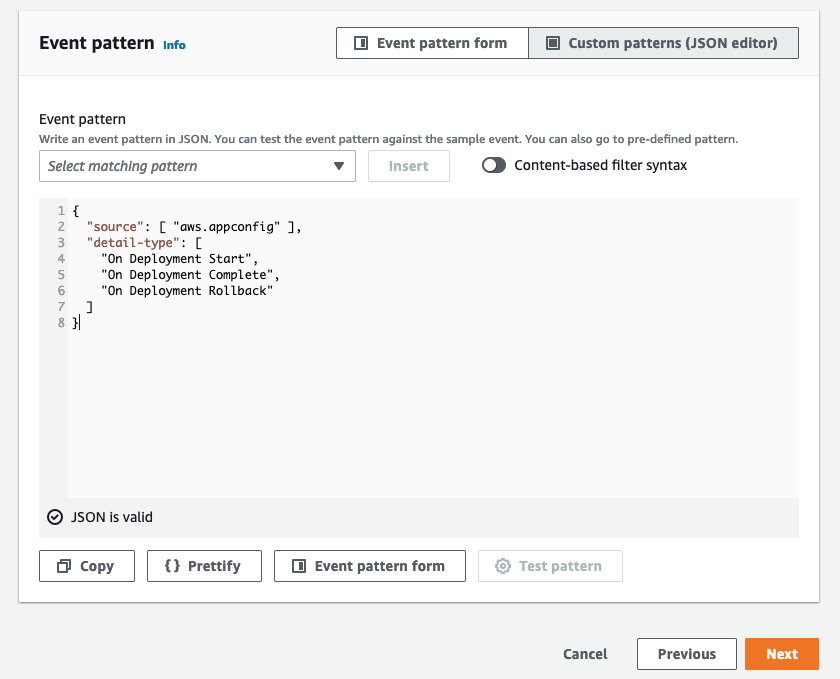Click Cancel to discard changes

585,654
